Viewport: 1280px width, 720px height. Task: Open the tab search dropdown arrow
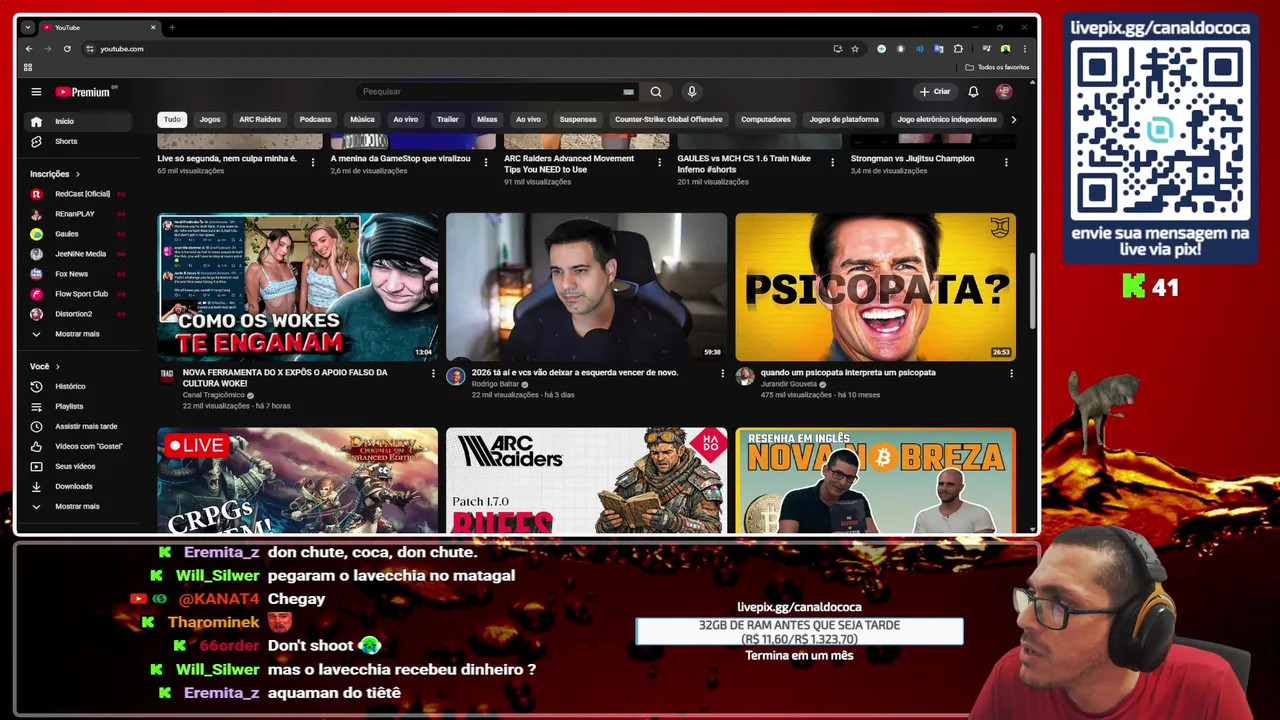(x=27, y=27)
